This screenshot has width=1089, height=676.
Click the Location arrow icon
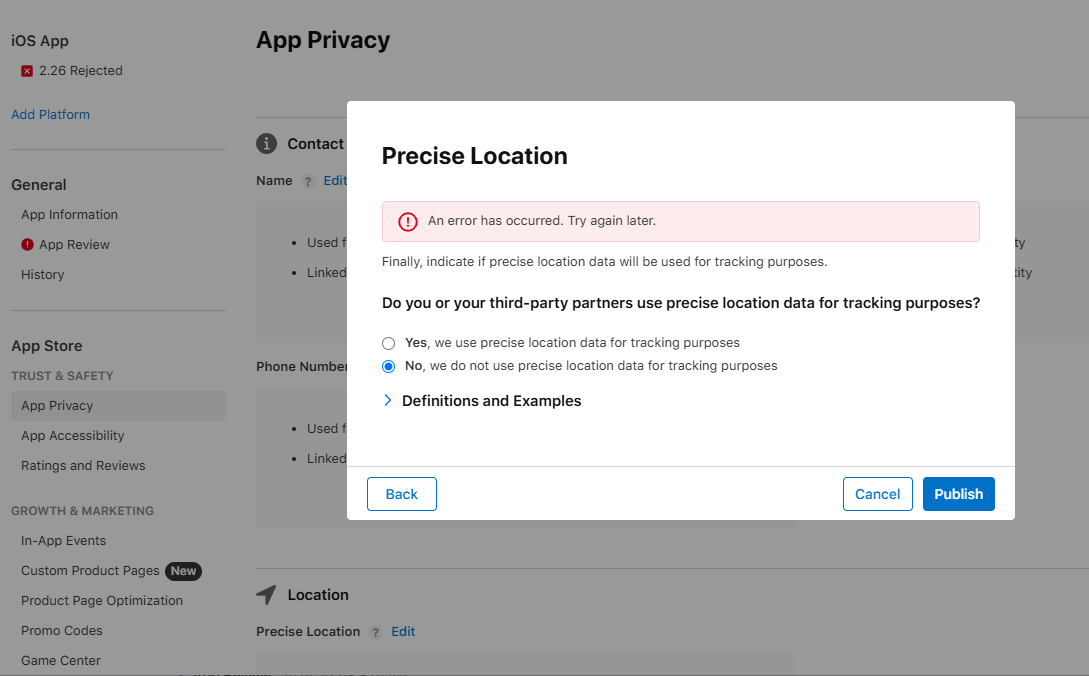[x=266, y=595]
